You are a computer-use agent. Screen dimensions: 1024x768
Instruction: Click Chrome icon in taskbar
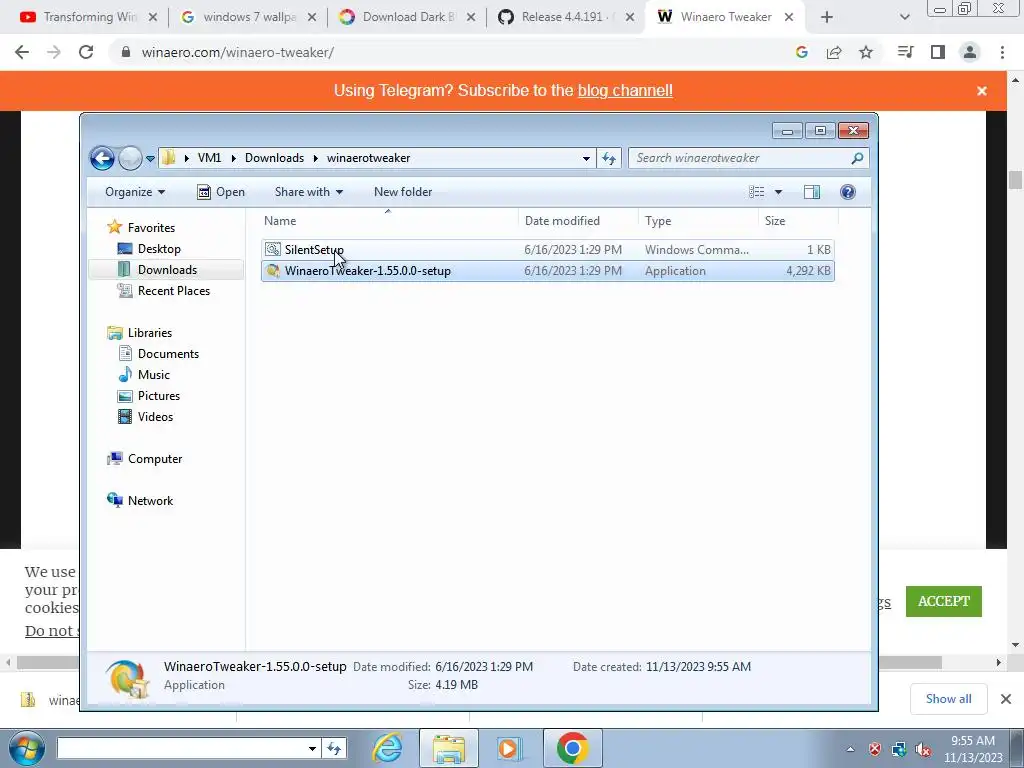(573, 748)
